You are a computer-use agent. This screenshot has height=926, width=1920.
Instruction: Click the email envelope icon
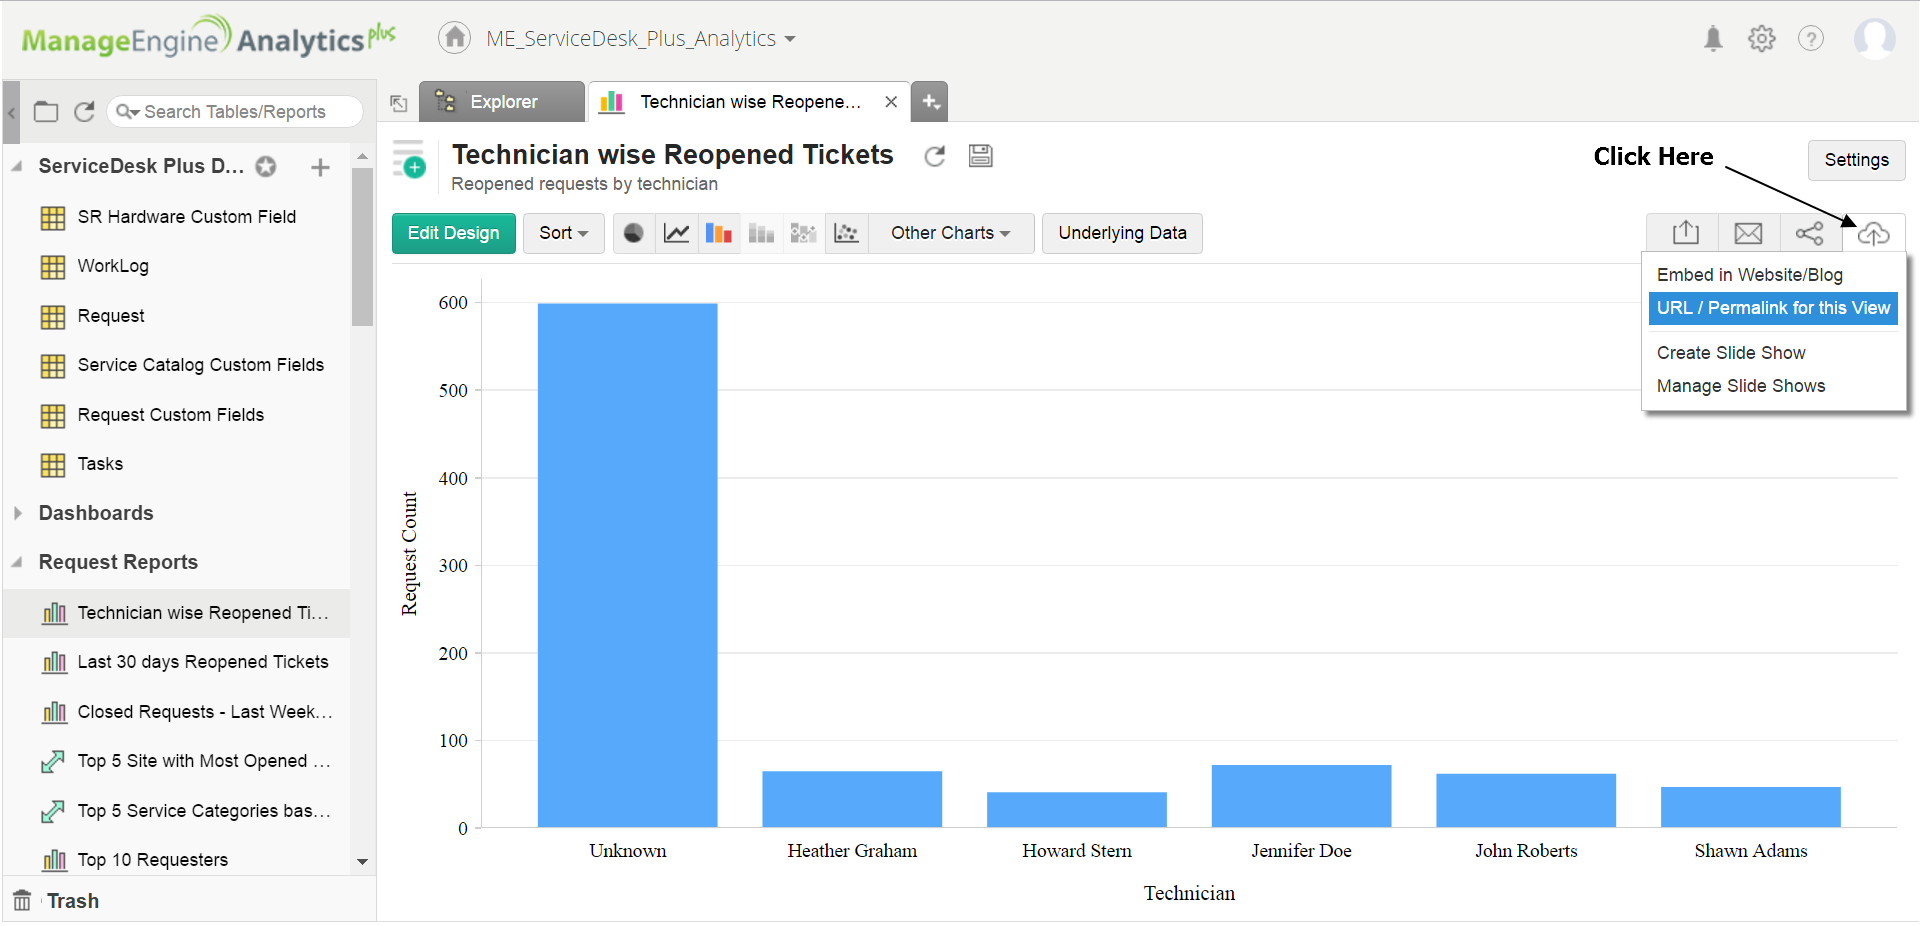pyautogui.click(x=1748, y=233)
